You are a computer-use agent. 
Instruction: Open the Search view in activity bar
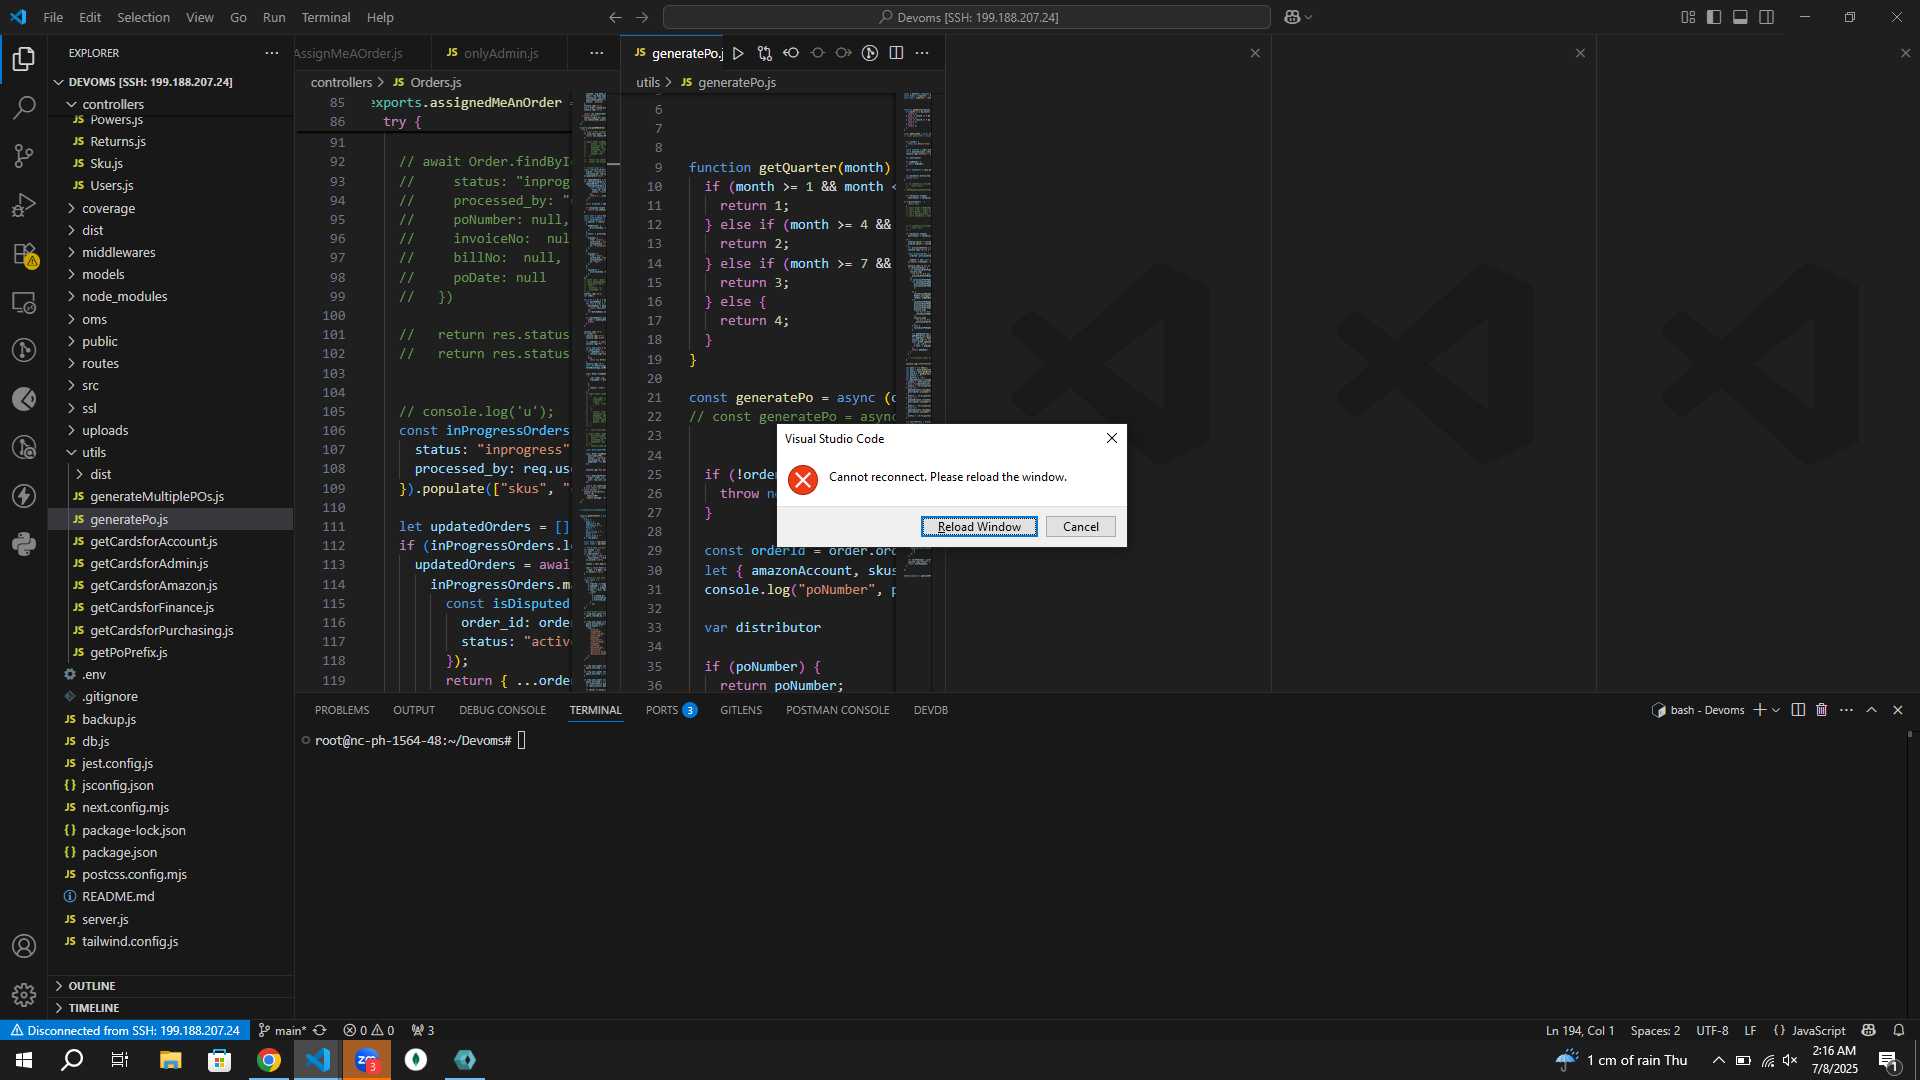click(24, 107)
